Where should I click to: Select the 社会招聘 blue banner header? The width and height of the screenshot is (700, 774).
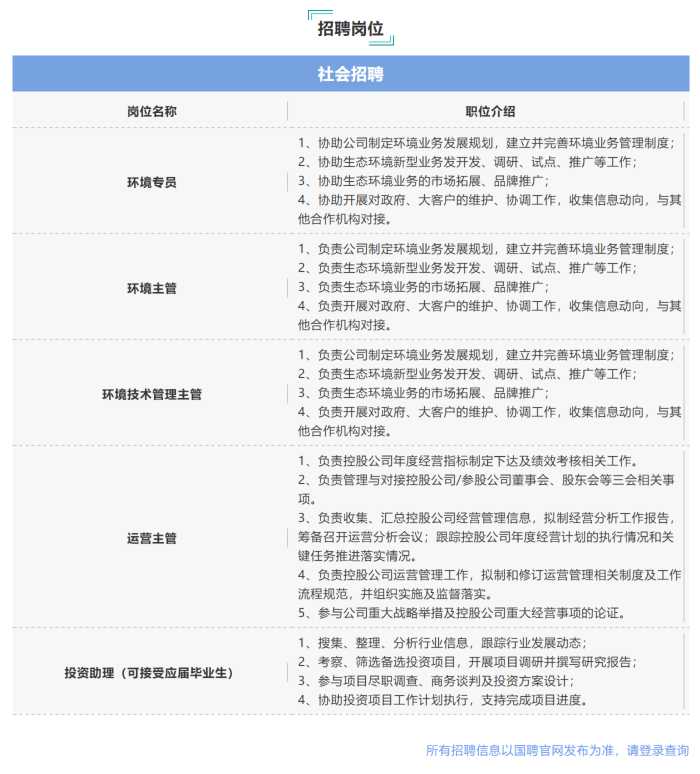pos(350,74)
